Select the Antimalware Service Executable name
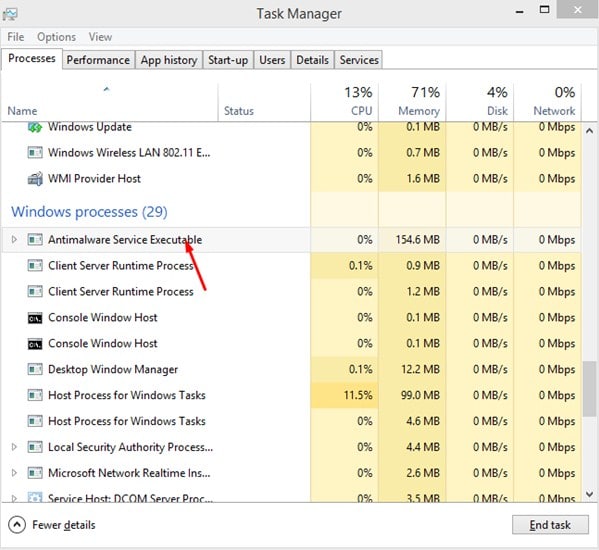599x550 pixels. [x=125, y=240]
